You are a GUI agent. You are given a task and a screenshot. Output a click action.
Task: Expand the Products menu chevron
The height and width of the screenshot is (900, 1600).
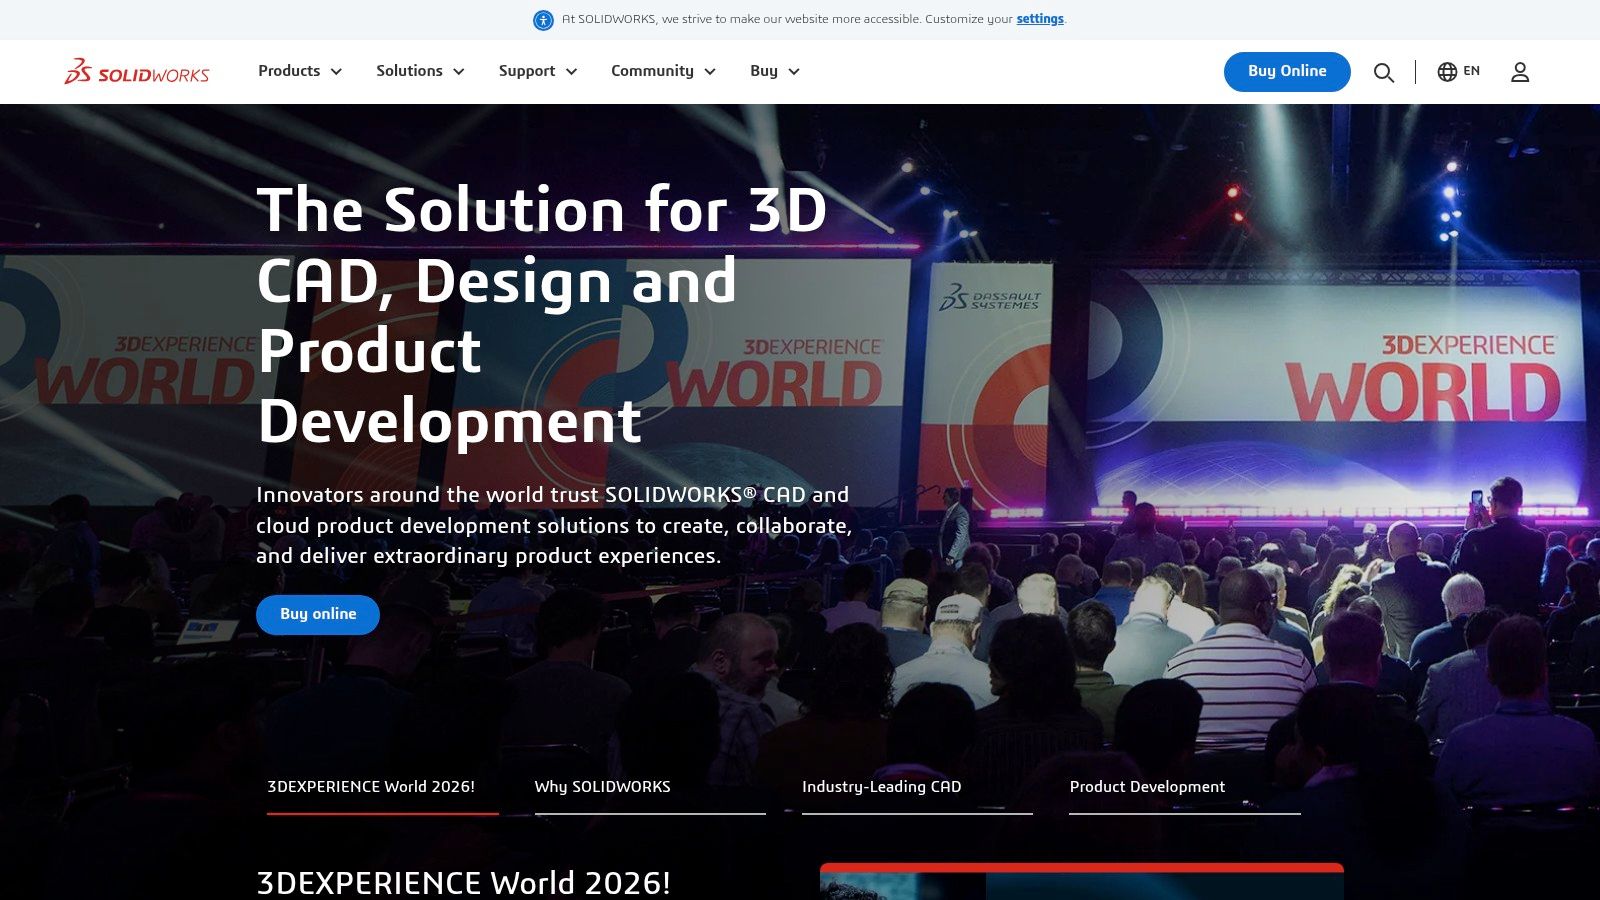[336, 72]
